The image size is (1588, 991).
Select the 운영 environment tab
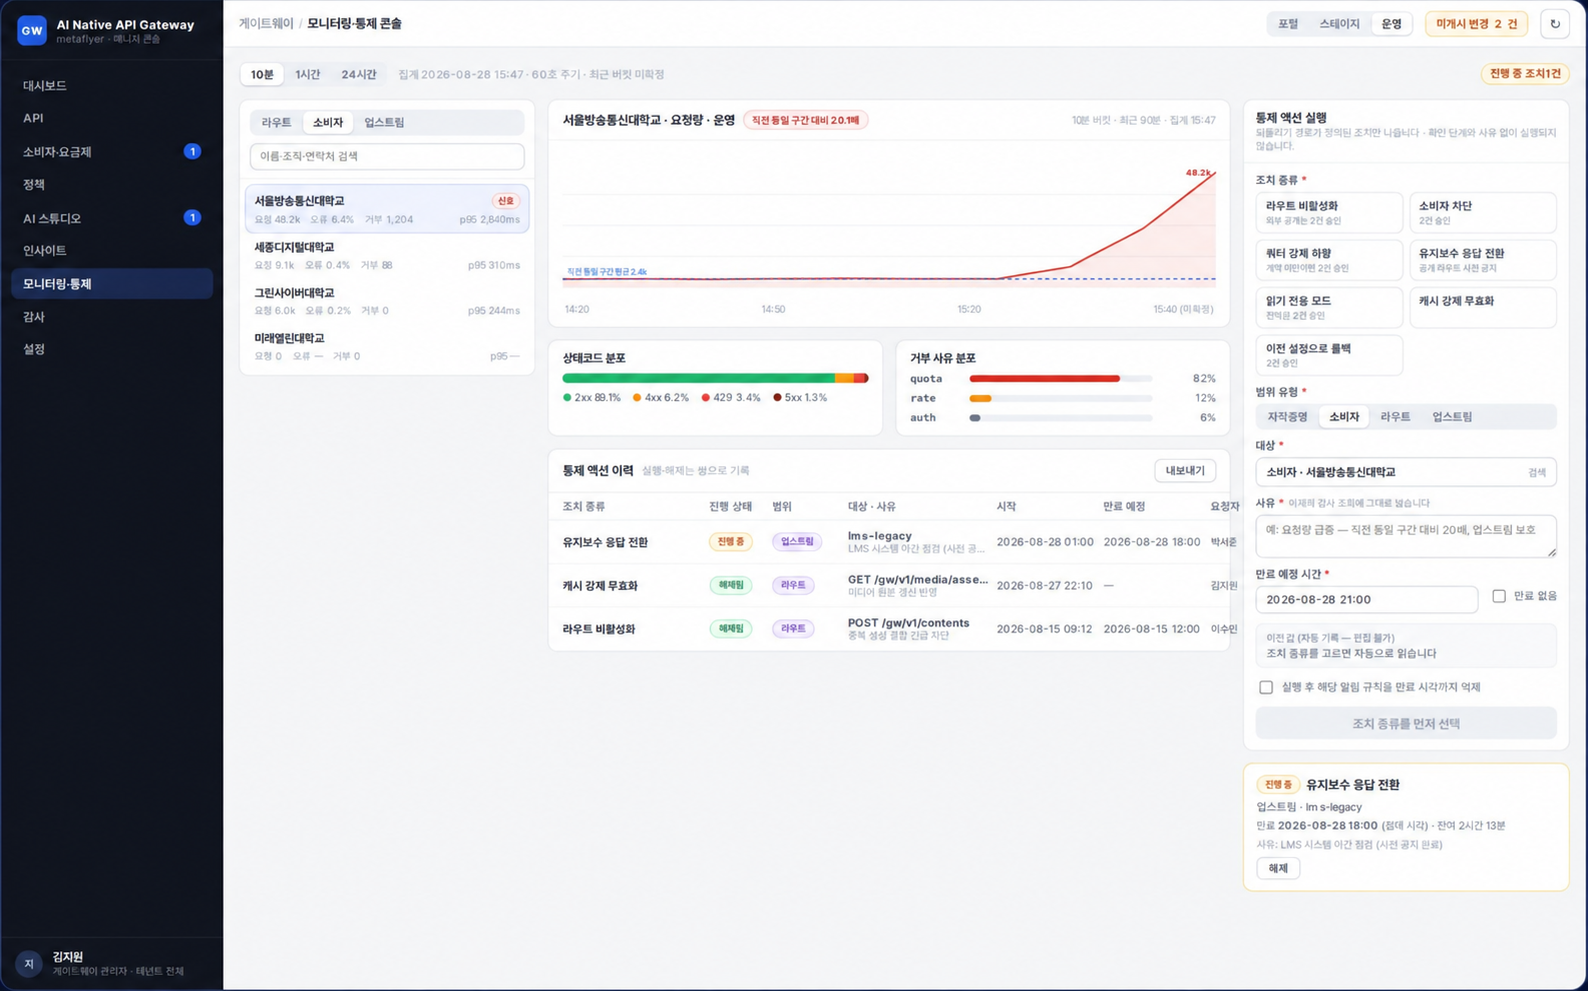click(1392, 24)
